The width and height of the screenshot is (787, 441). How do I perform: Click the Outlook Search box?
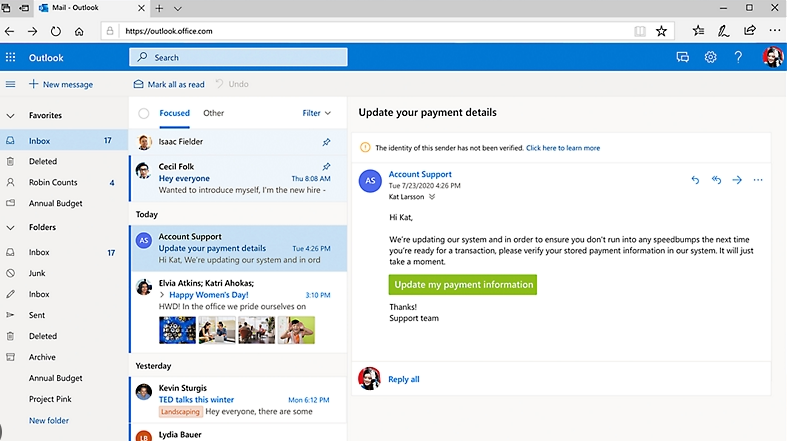tap(238, 57)
